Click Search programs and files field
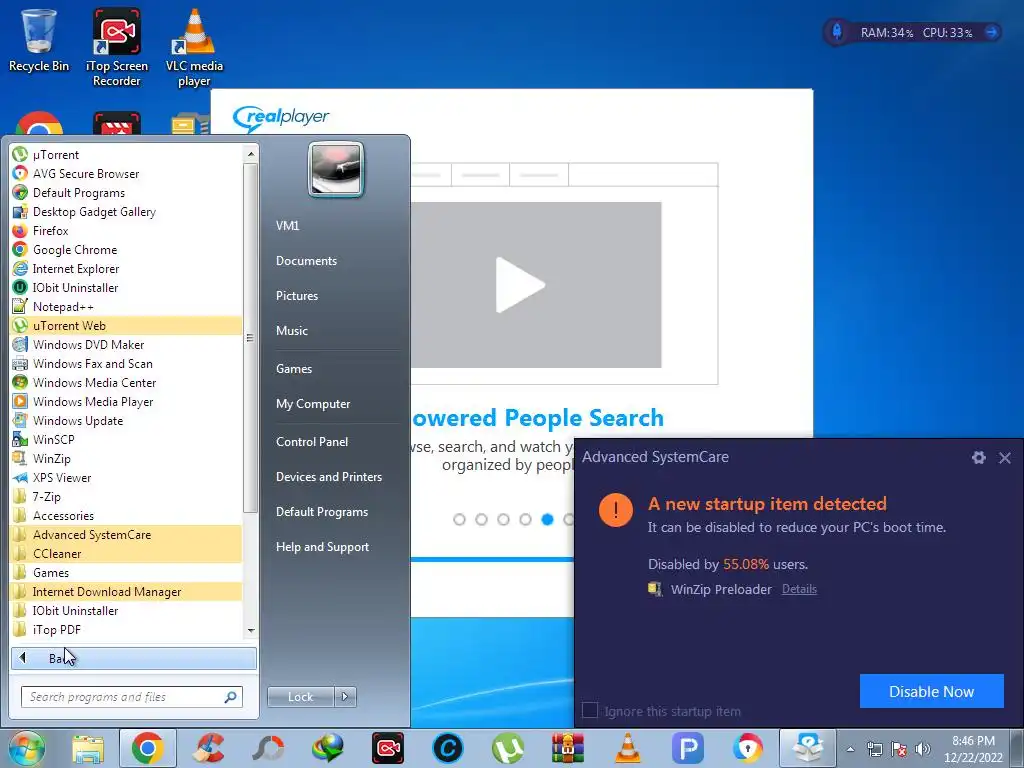This screenshot has height=768, width=1024. 132,697
